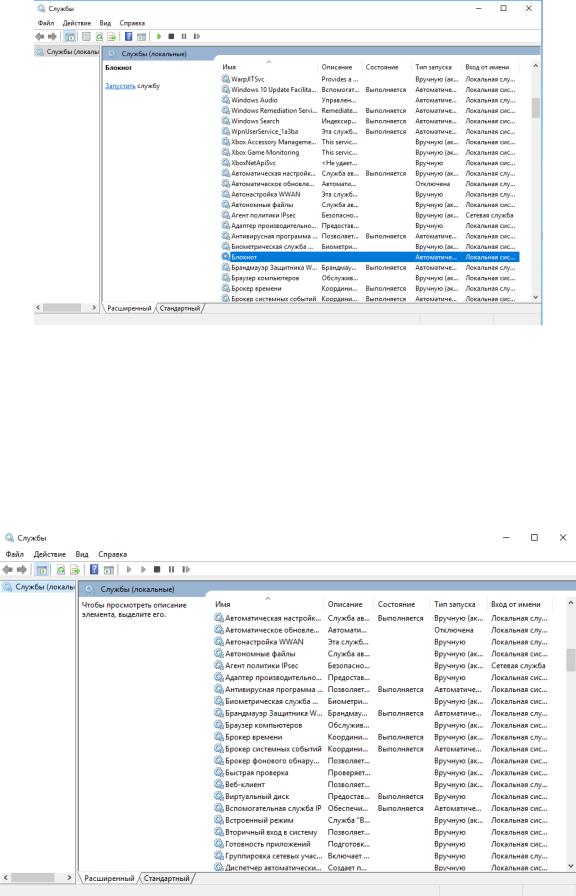Click Restart service icon in lower window toolbar

pyautogui.click(x=186, y=569)
